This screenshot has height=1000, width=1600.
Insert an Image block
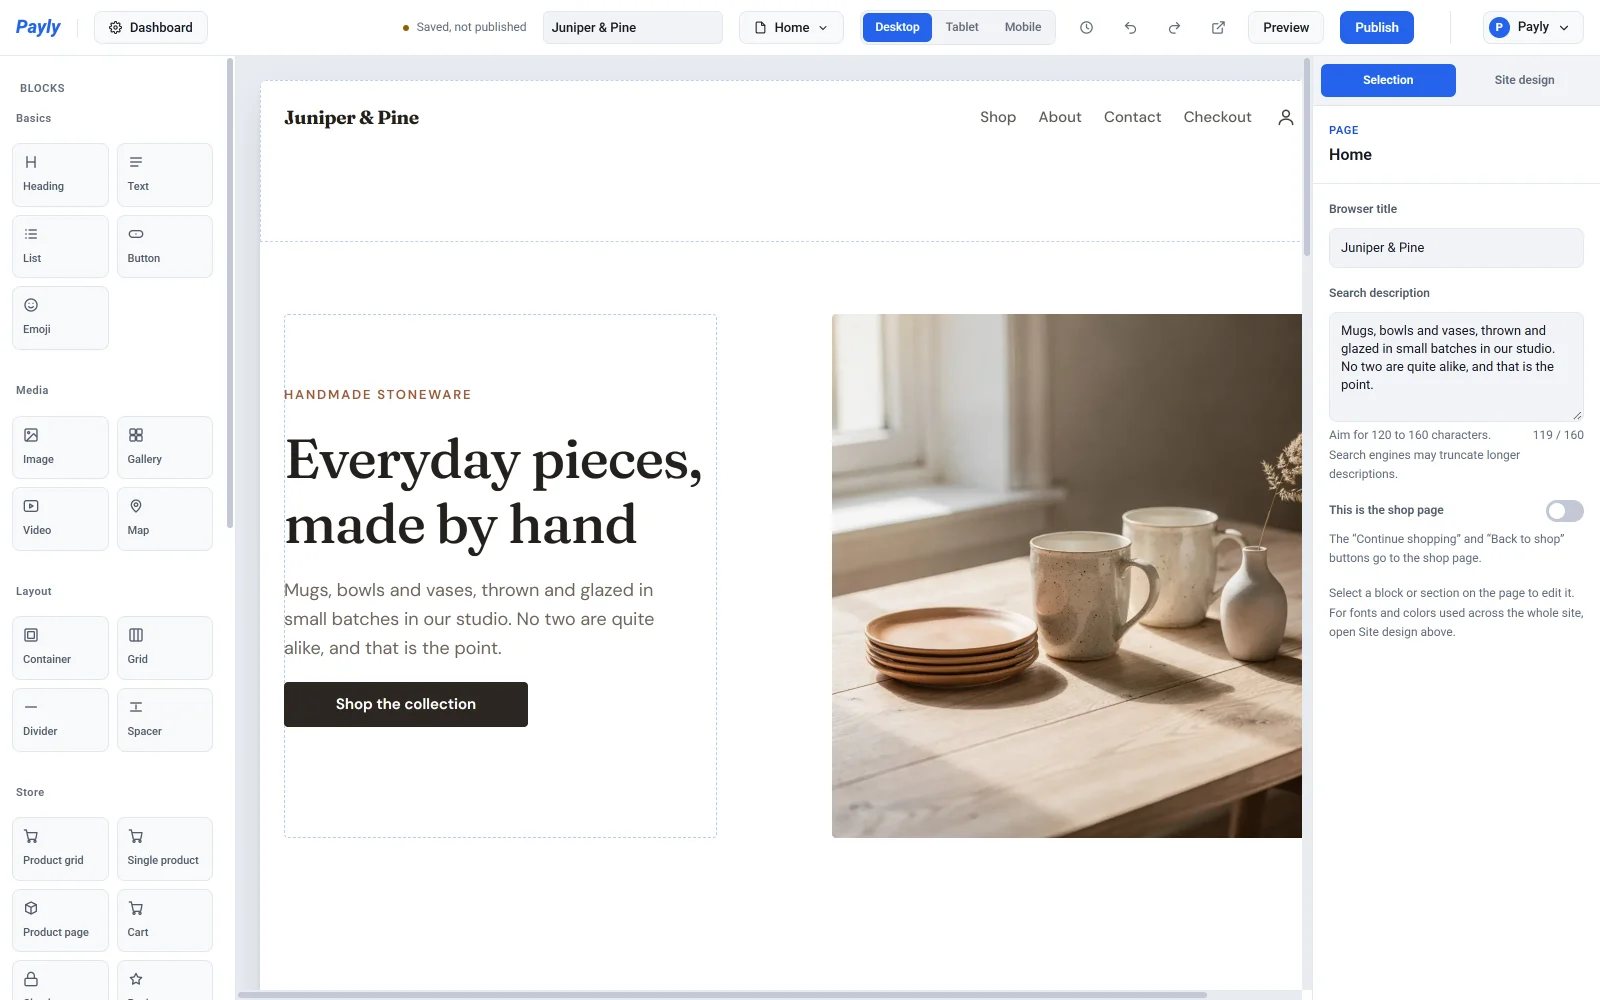(60, 447)
